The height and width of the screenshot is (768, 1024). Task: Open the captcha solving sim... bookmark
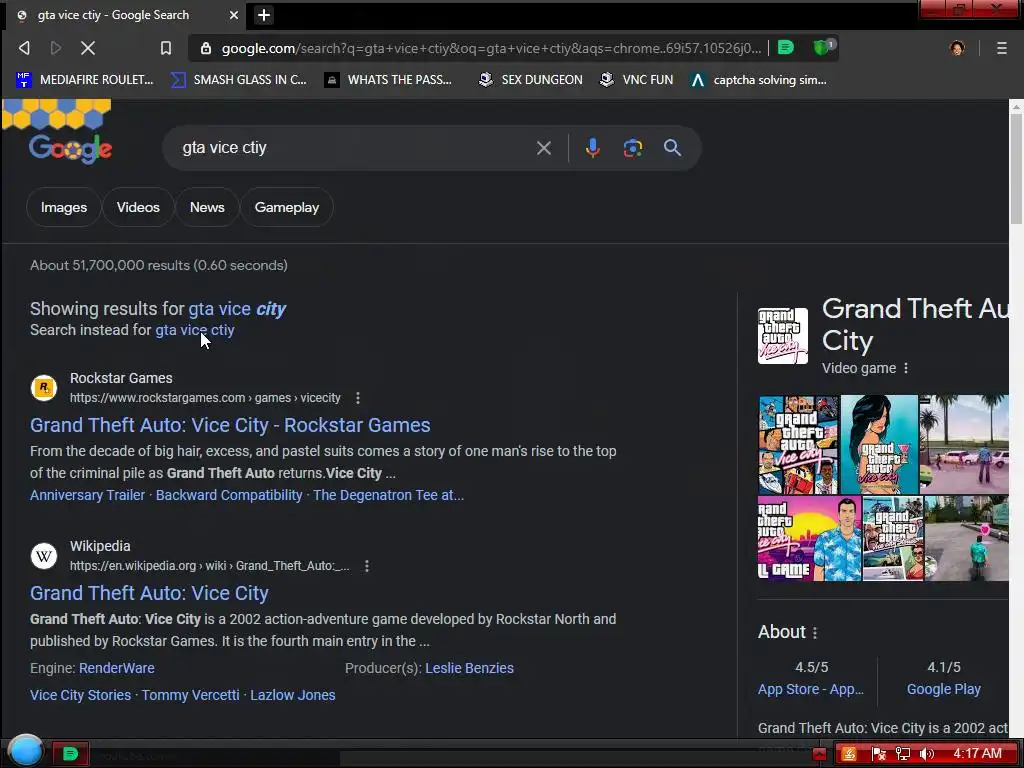[758, 80]
